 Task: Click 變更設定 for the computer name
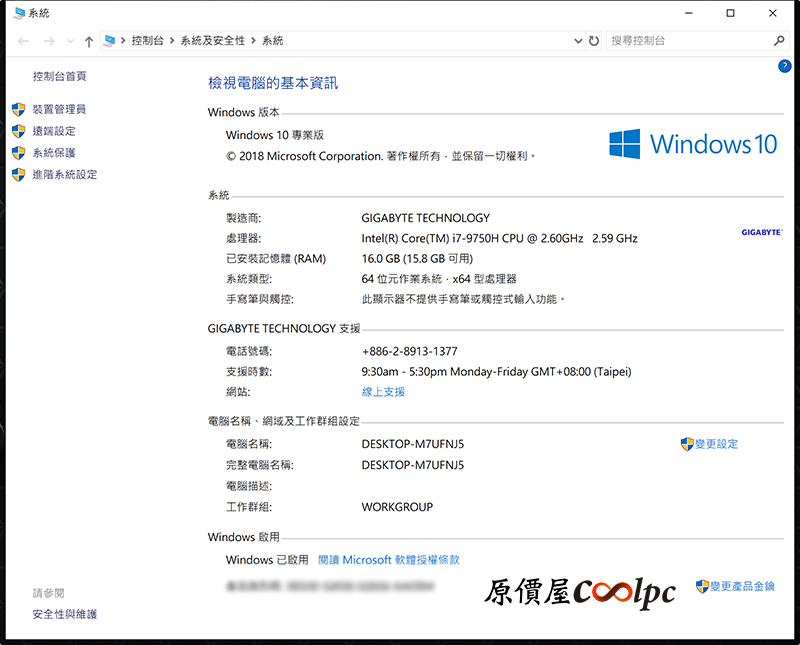716,444
